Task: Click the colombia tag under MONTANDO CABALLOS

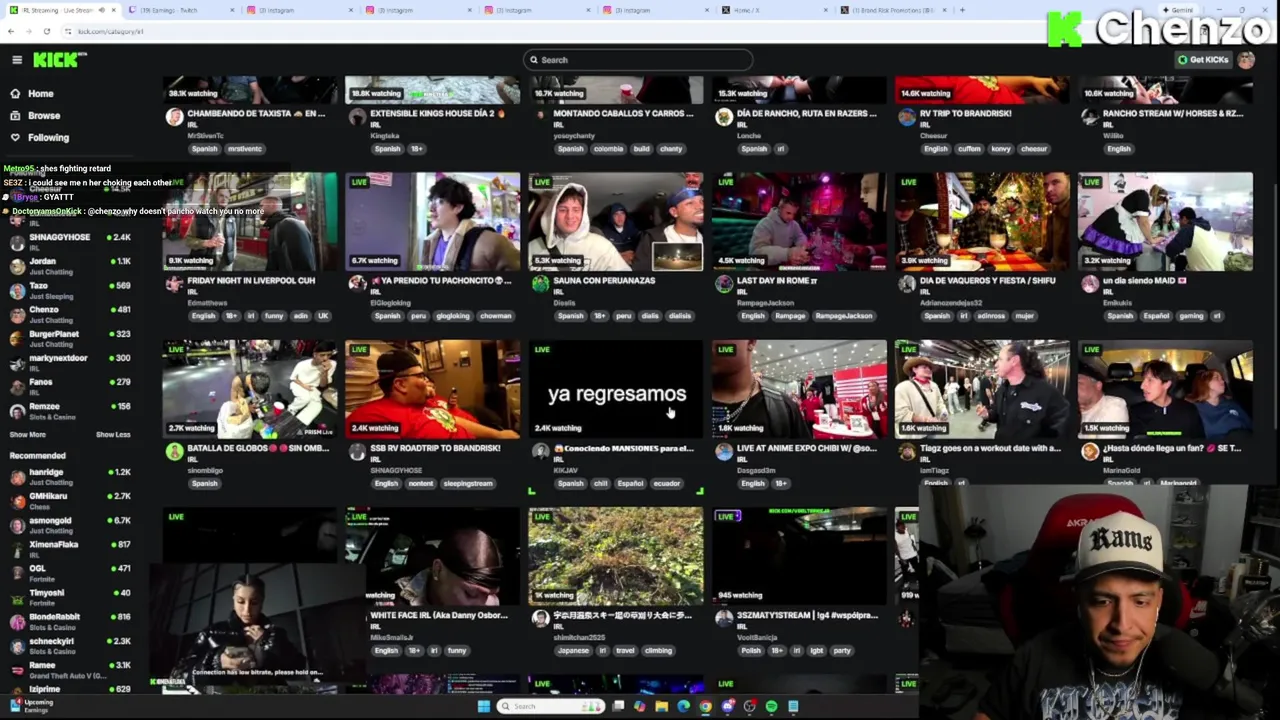Action: pyautogui.click(x=607, y=149)
